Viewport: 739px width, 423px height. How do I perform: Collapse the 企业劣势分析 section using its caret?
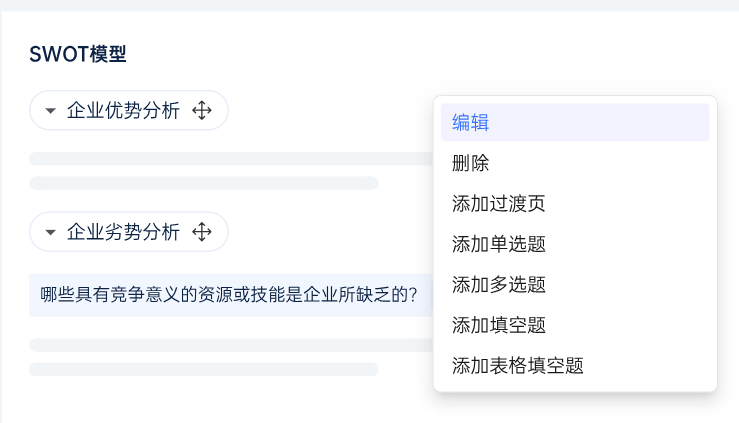coord(51,233)
